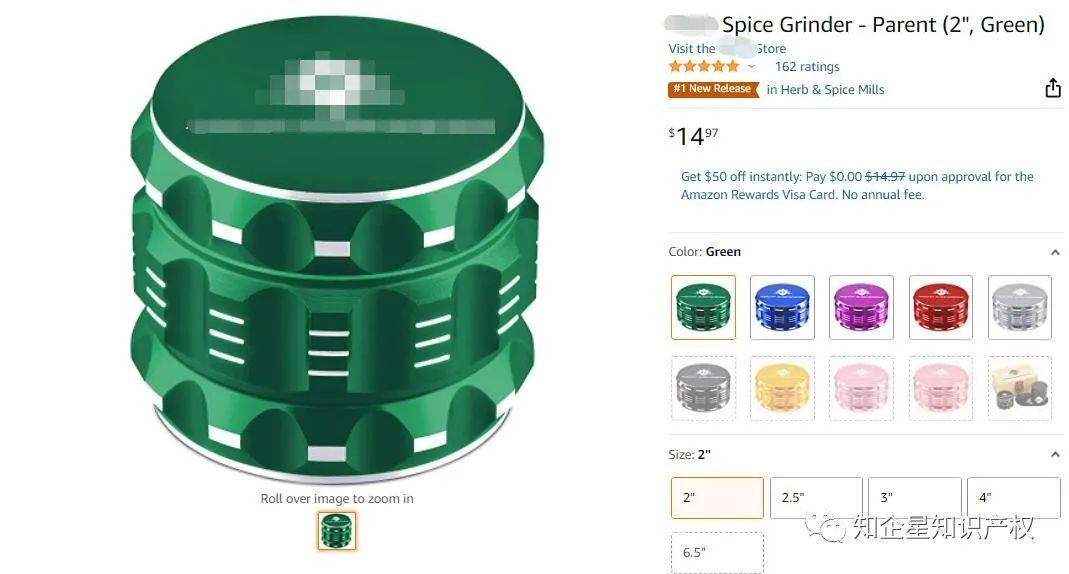This screenshot has height=574, width=1069.
Task: Open the star rating breakdown arrow
Action: (751, 67)
